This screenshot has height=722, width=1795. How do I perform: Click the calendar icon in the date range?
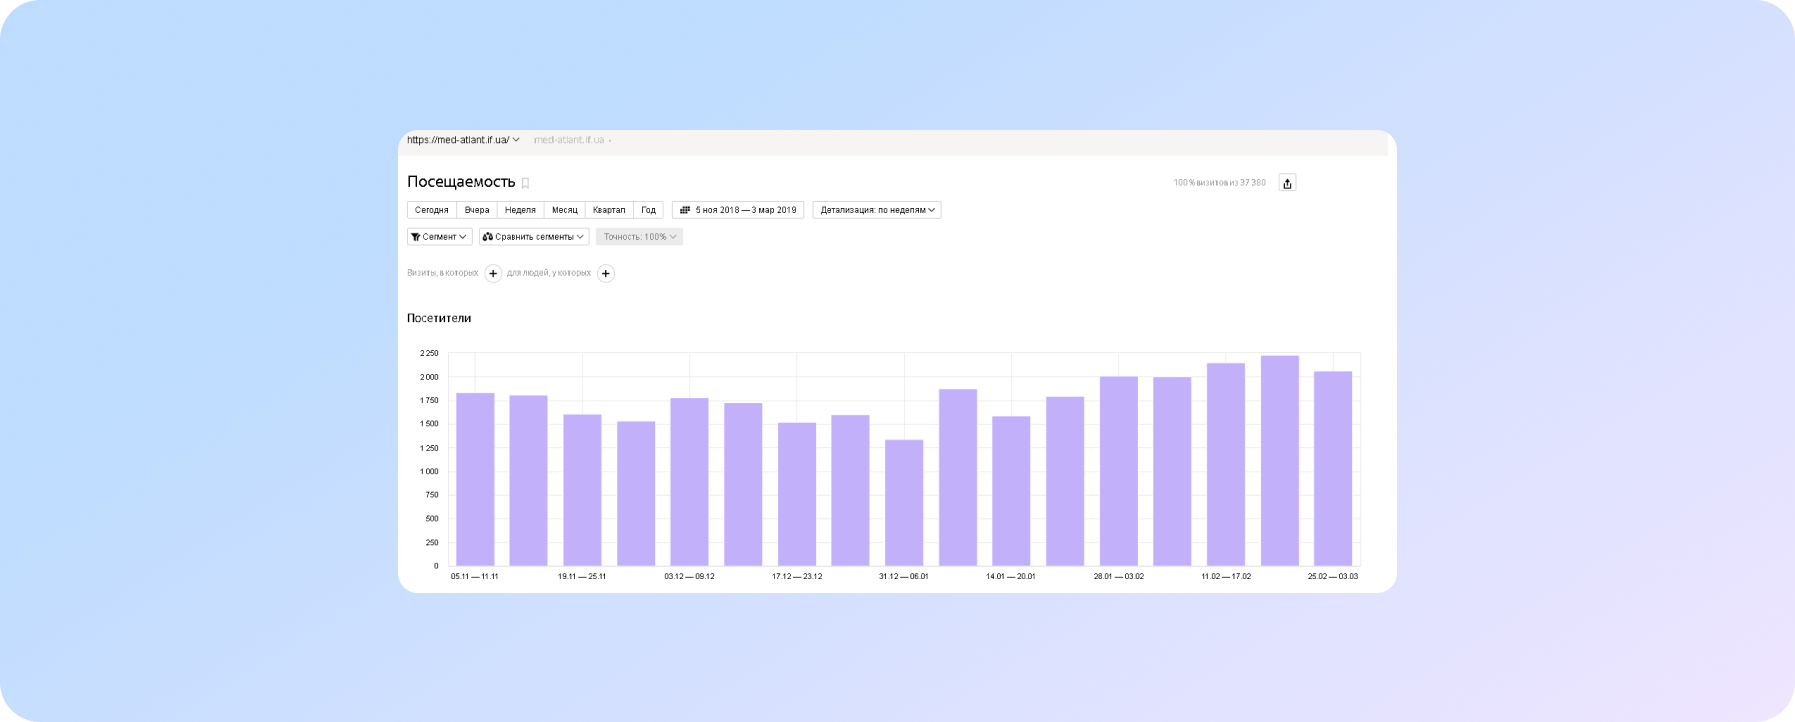click(685, 210)
